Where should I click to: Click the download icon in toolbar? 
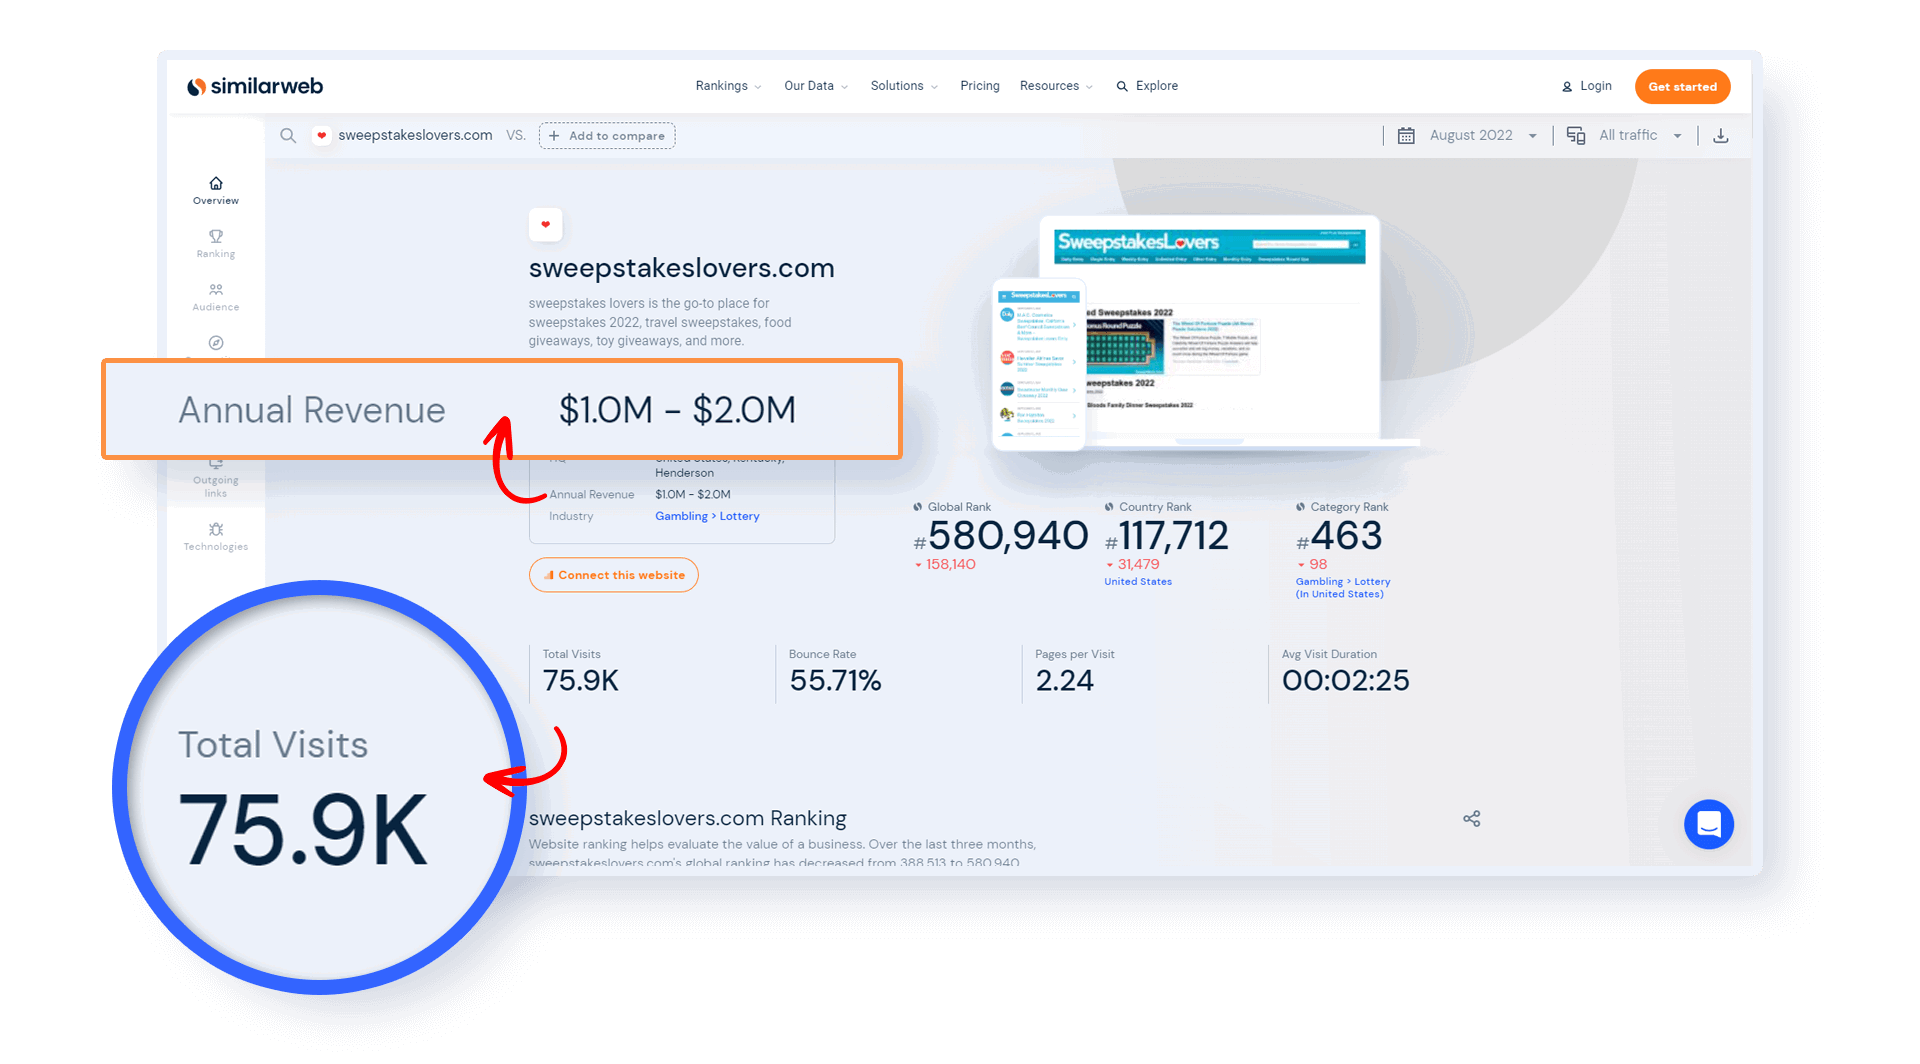1720,136
